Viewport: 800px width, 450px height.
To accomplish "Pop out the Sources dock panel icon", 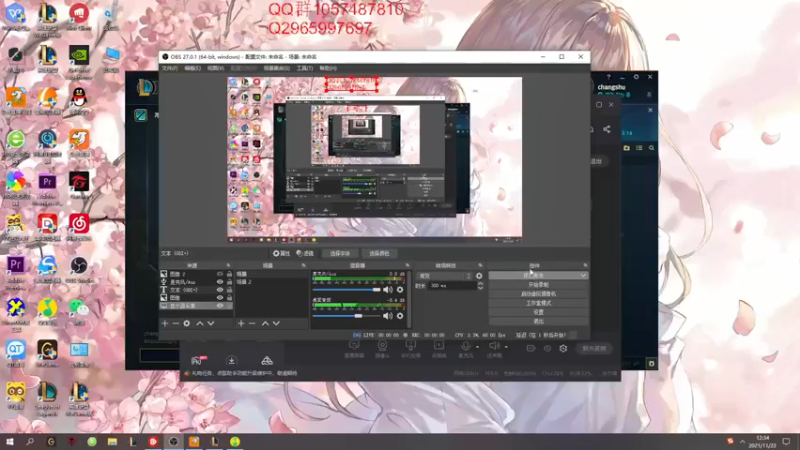I will 228,265.
